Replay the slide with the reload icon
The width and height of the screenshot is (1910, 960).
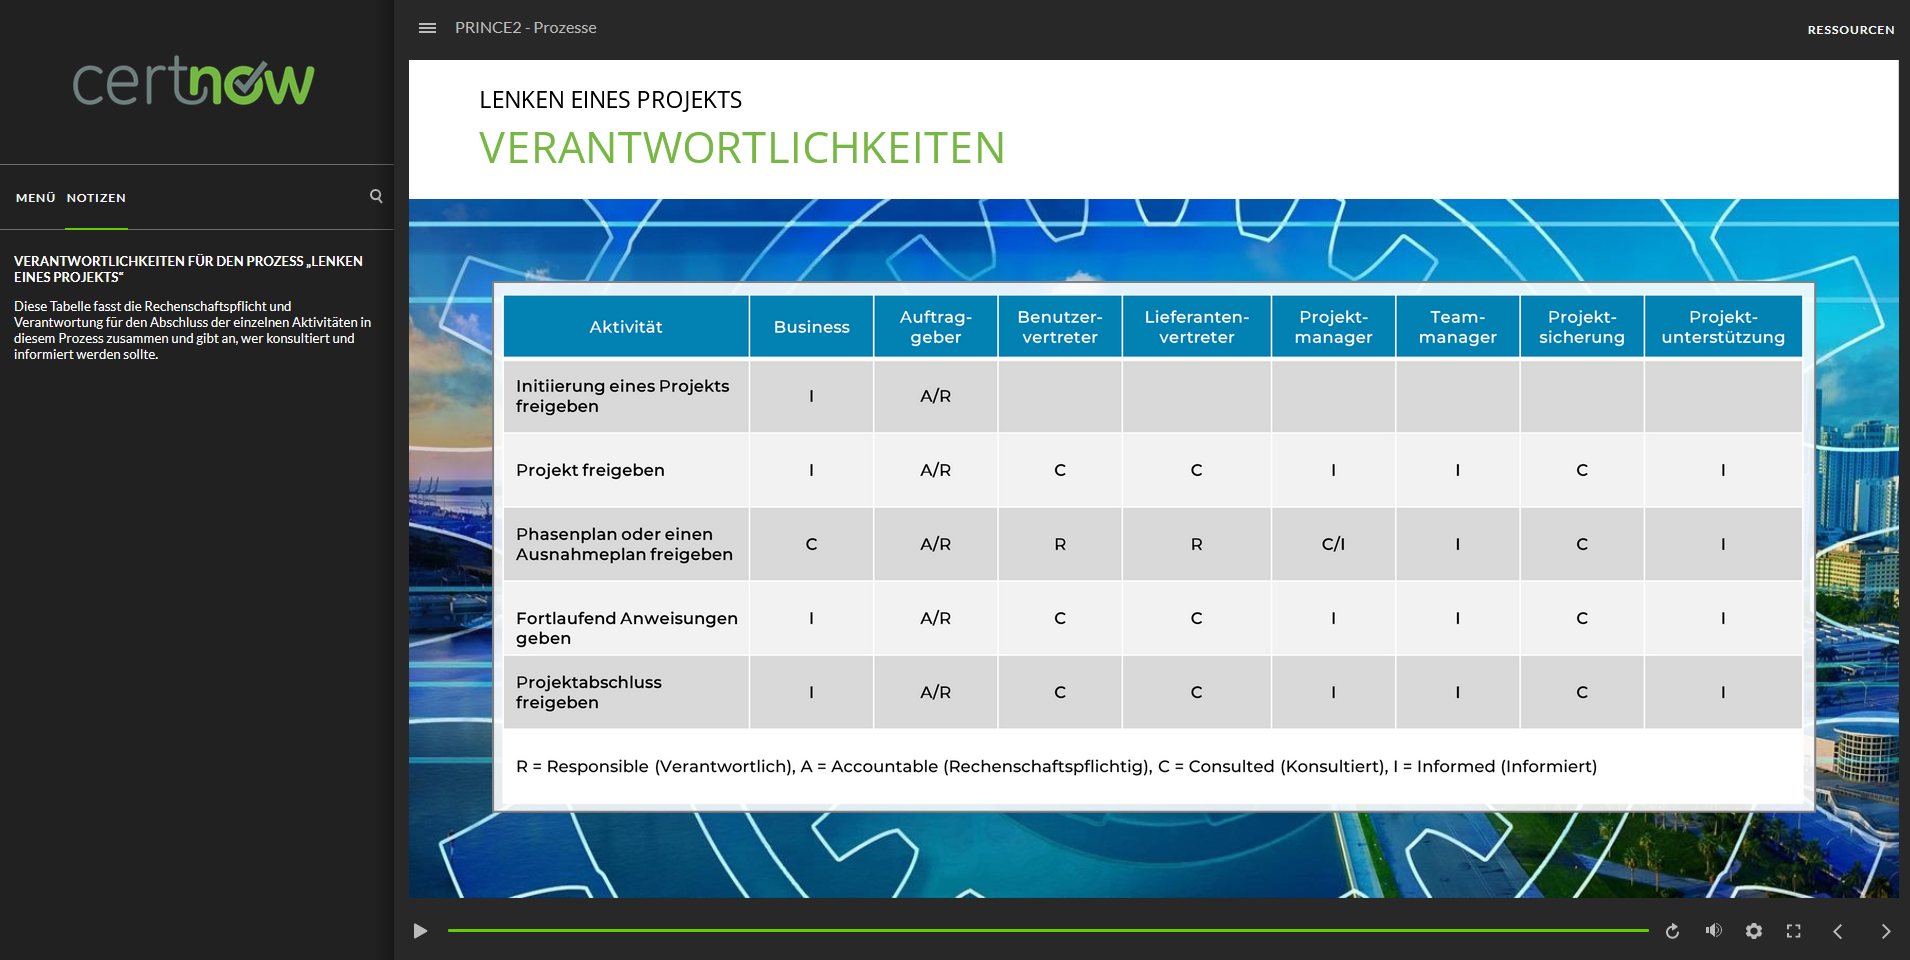1672,931
